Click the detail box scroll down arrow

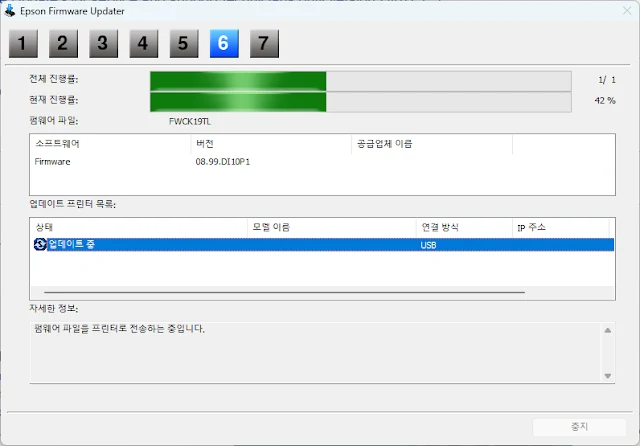coord(606,376)
